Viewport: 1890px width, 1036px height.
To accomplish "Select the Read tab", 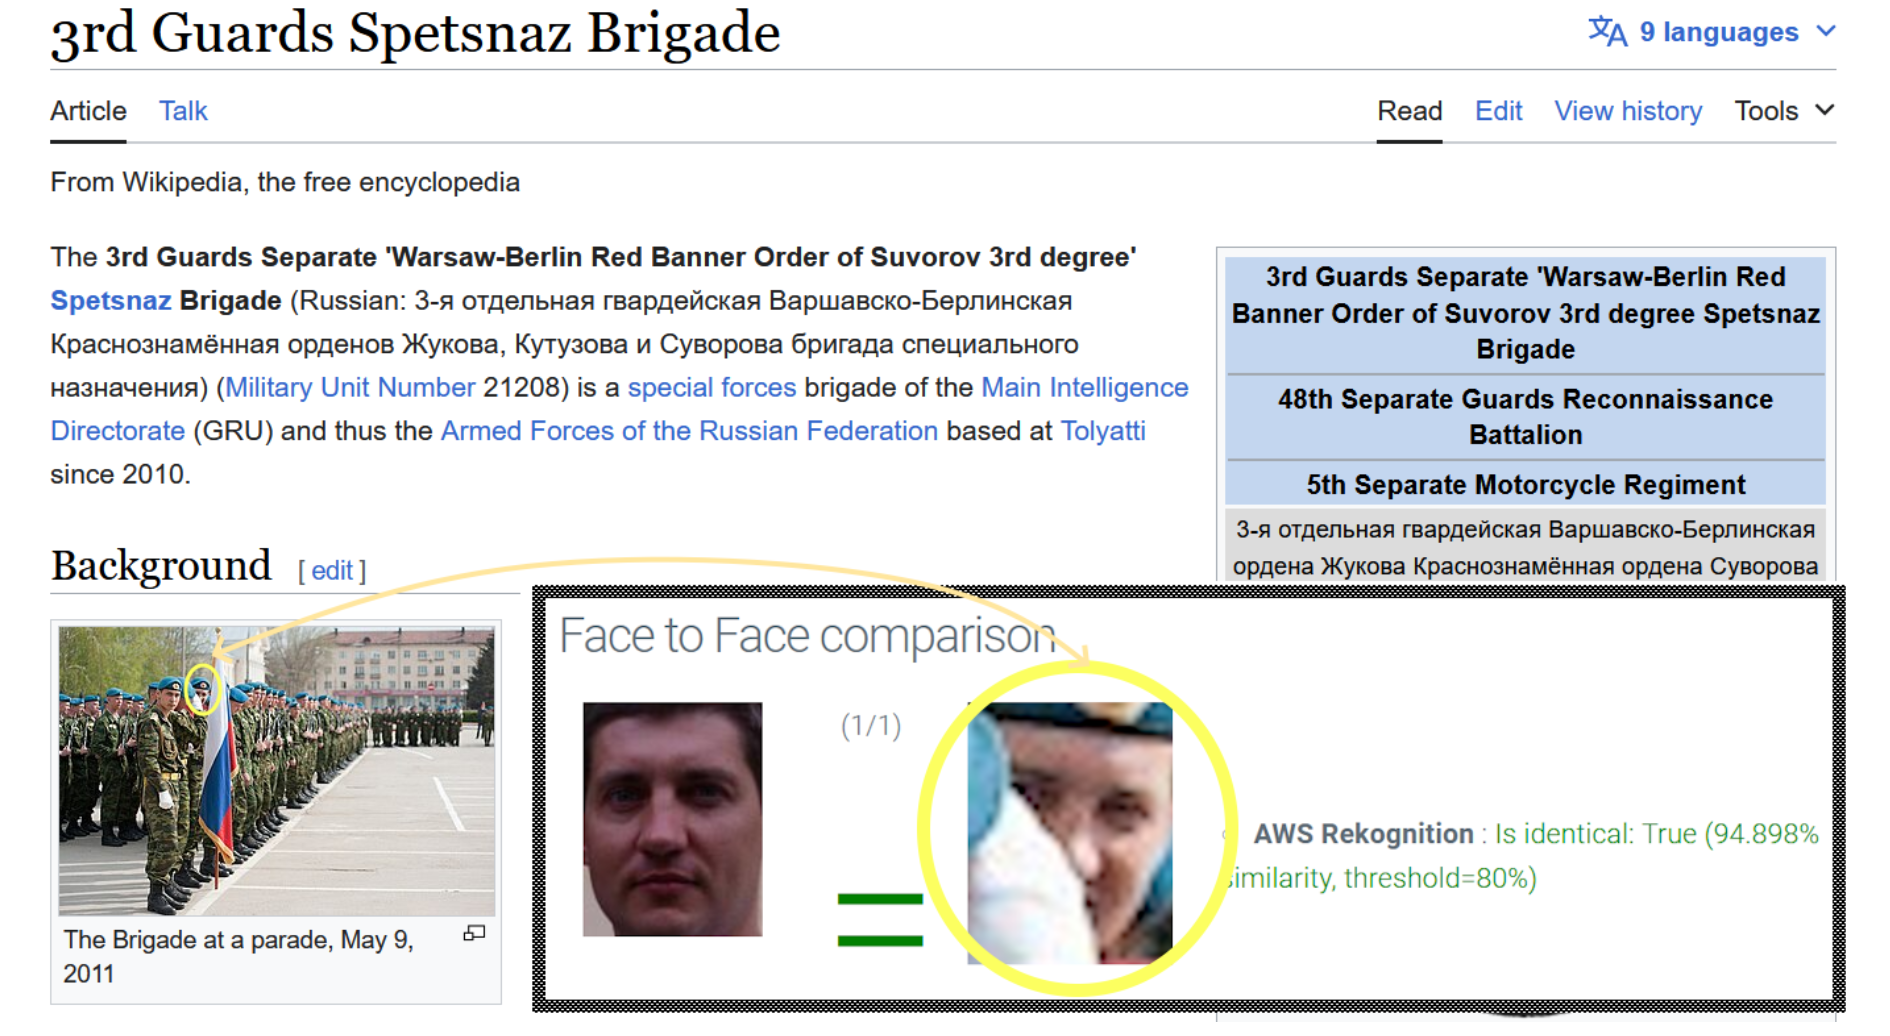I will click(1409, 111).
